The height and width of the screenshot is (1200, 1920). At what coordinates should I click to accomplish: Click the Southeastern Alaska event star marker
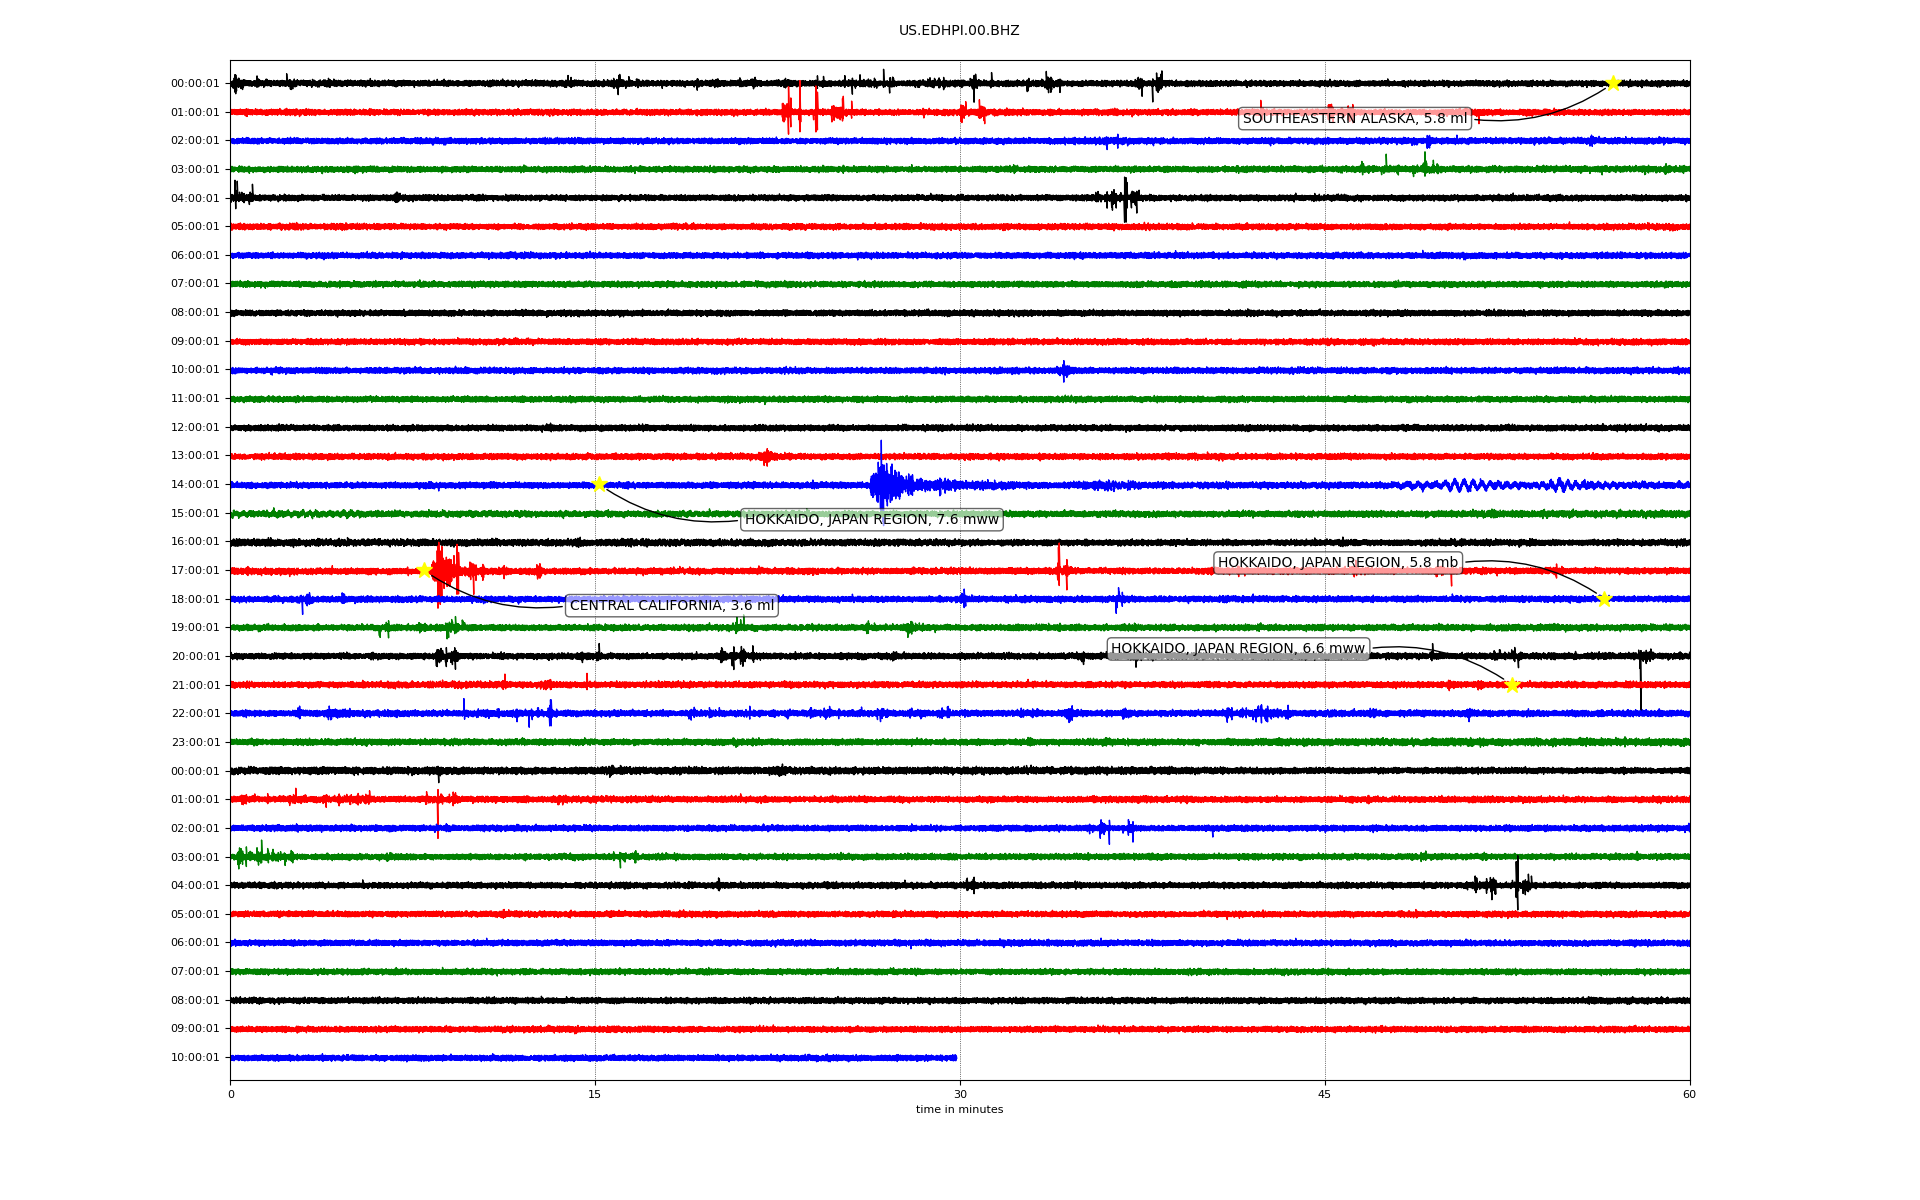coord(1612,83)
